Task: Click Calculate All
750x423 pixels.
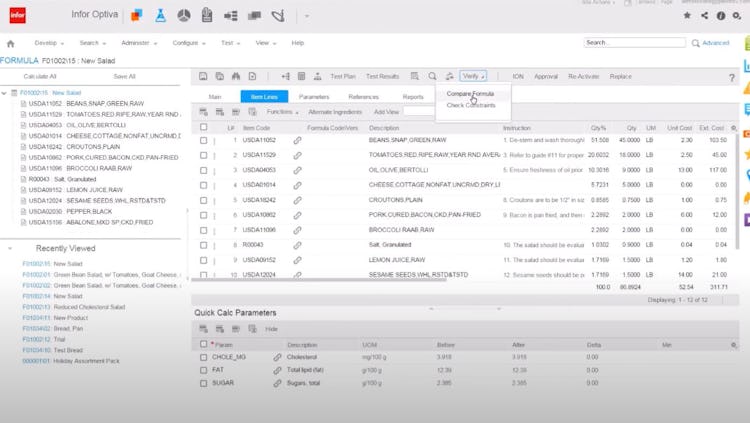Action: point(40,77)
